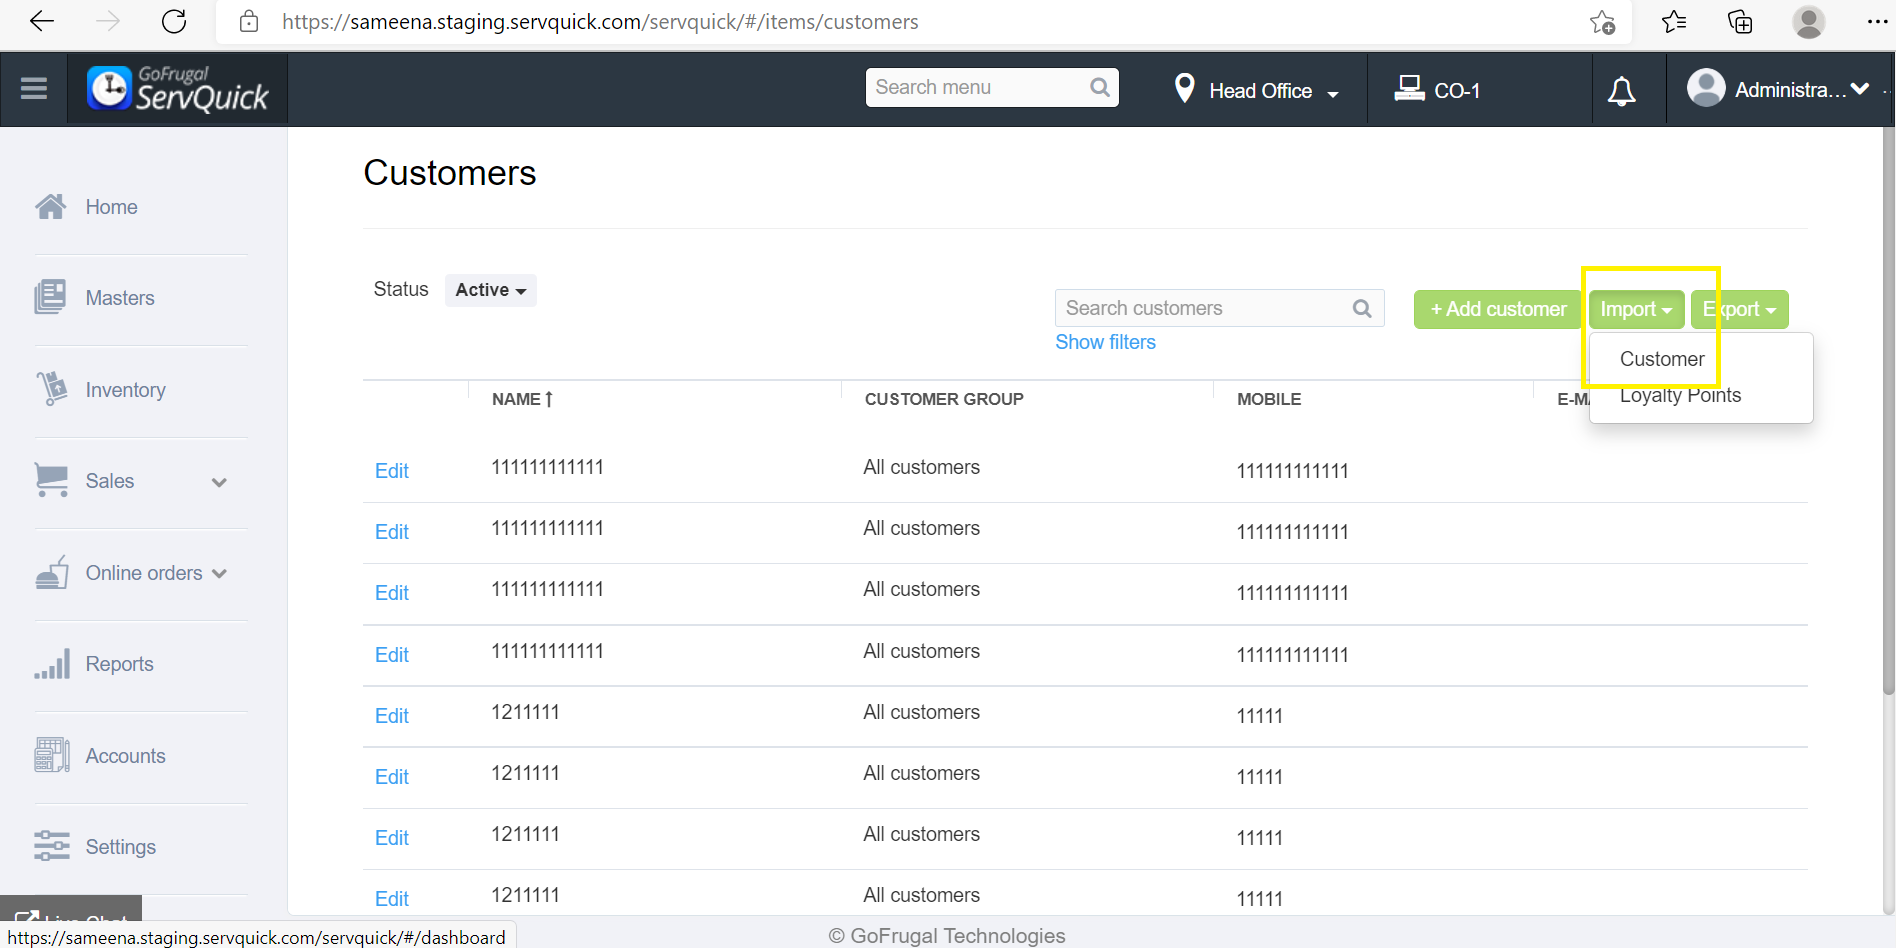Click the notification bell icon

(1621, 91)
